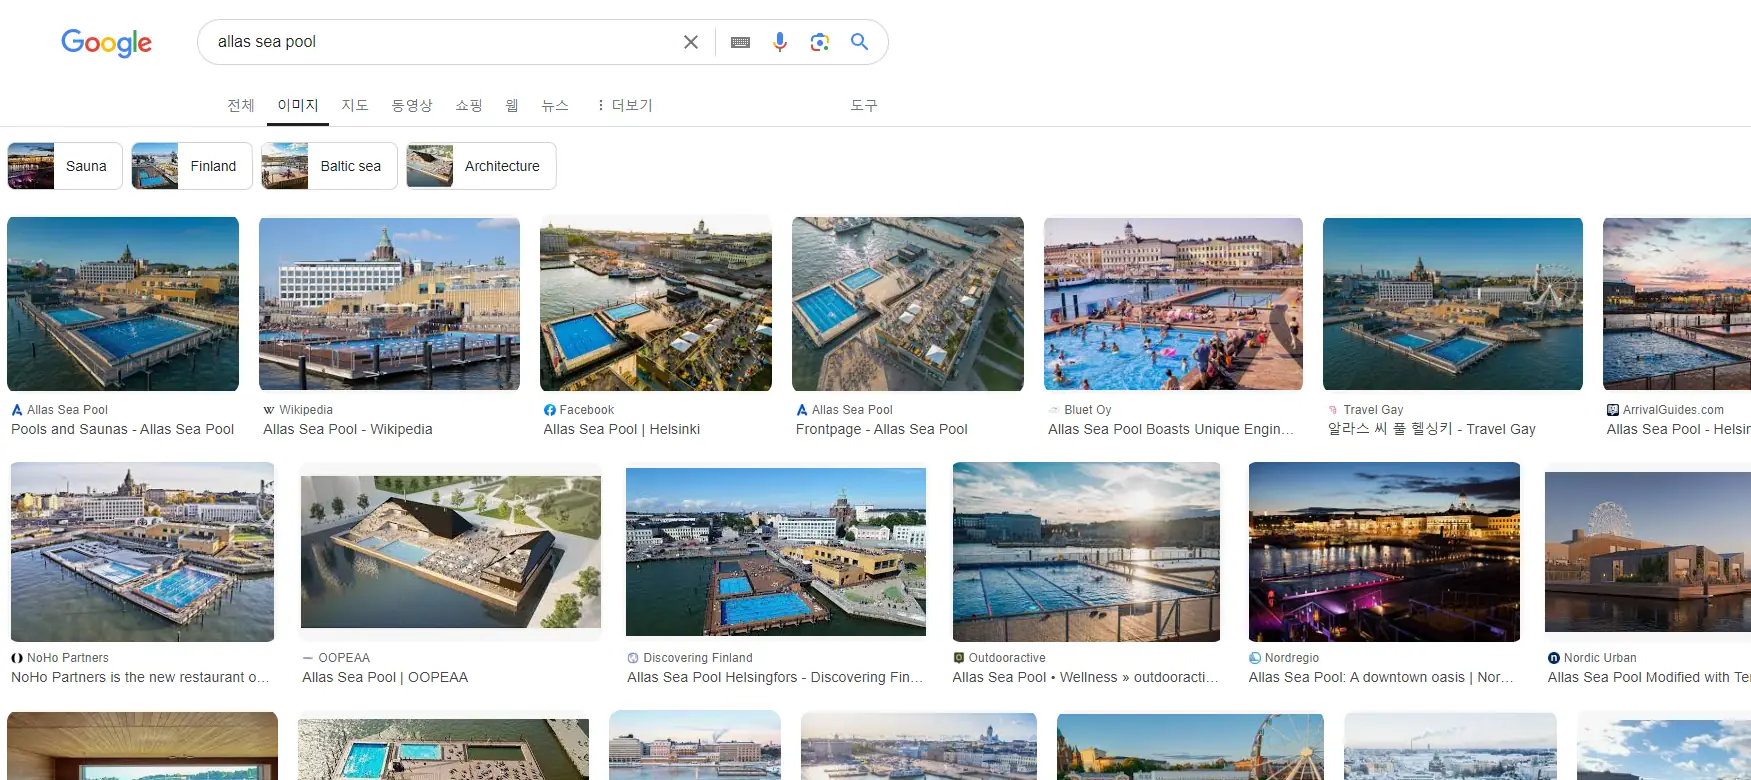
Task: Open the Outdooractive image thumbnail
Action: click(x=1087, y=552)
